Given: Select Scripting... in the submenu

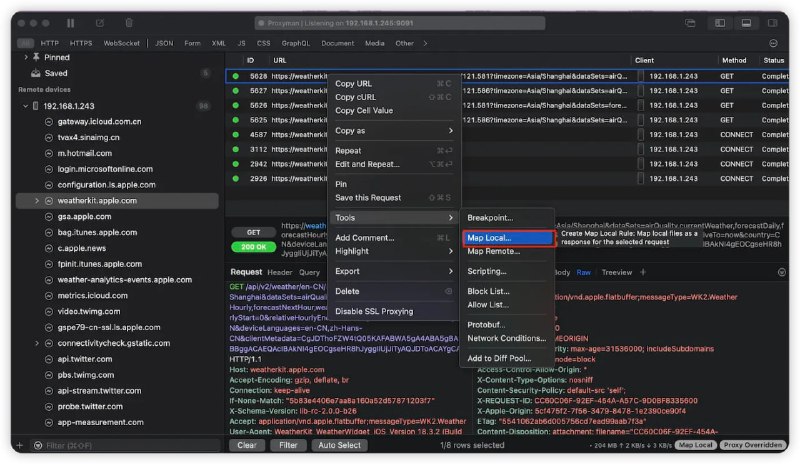Looking at the screenshot, I should pyautogui.click(x=508, y=271).
